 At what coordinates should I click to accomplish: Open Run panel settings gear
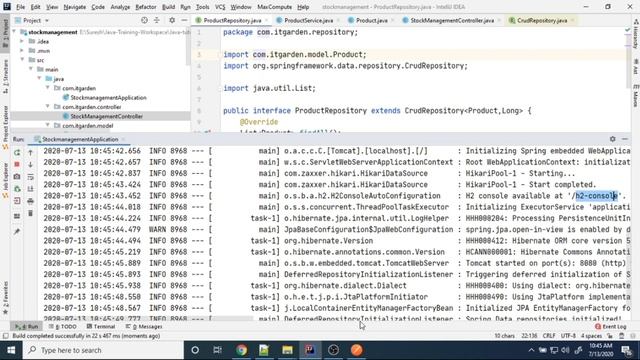613,139
